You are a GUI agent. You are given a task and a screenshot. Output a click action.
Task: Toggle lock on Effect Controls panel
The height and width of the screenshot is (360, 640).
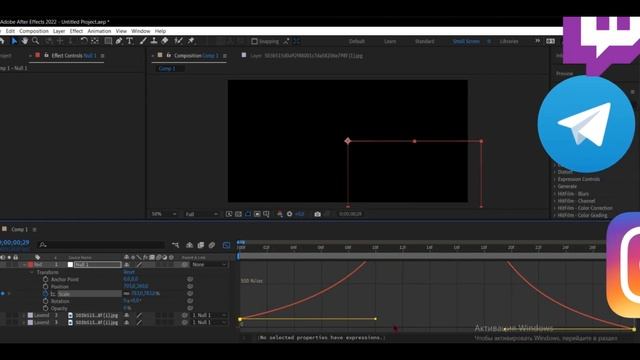tap(46, 55)
